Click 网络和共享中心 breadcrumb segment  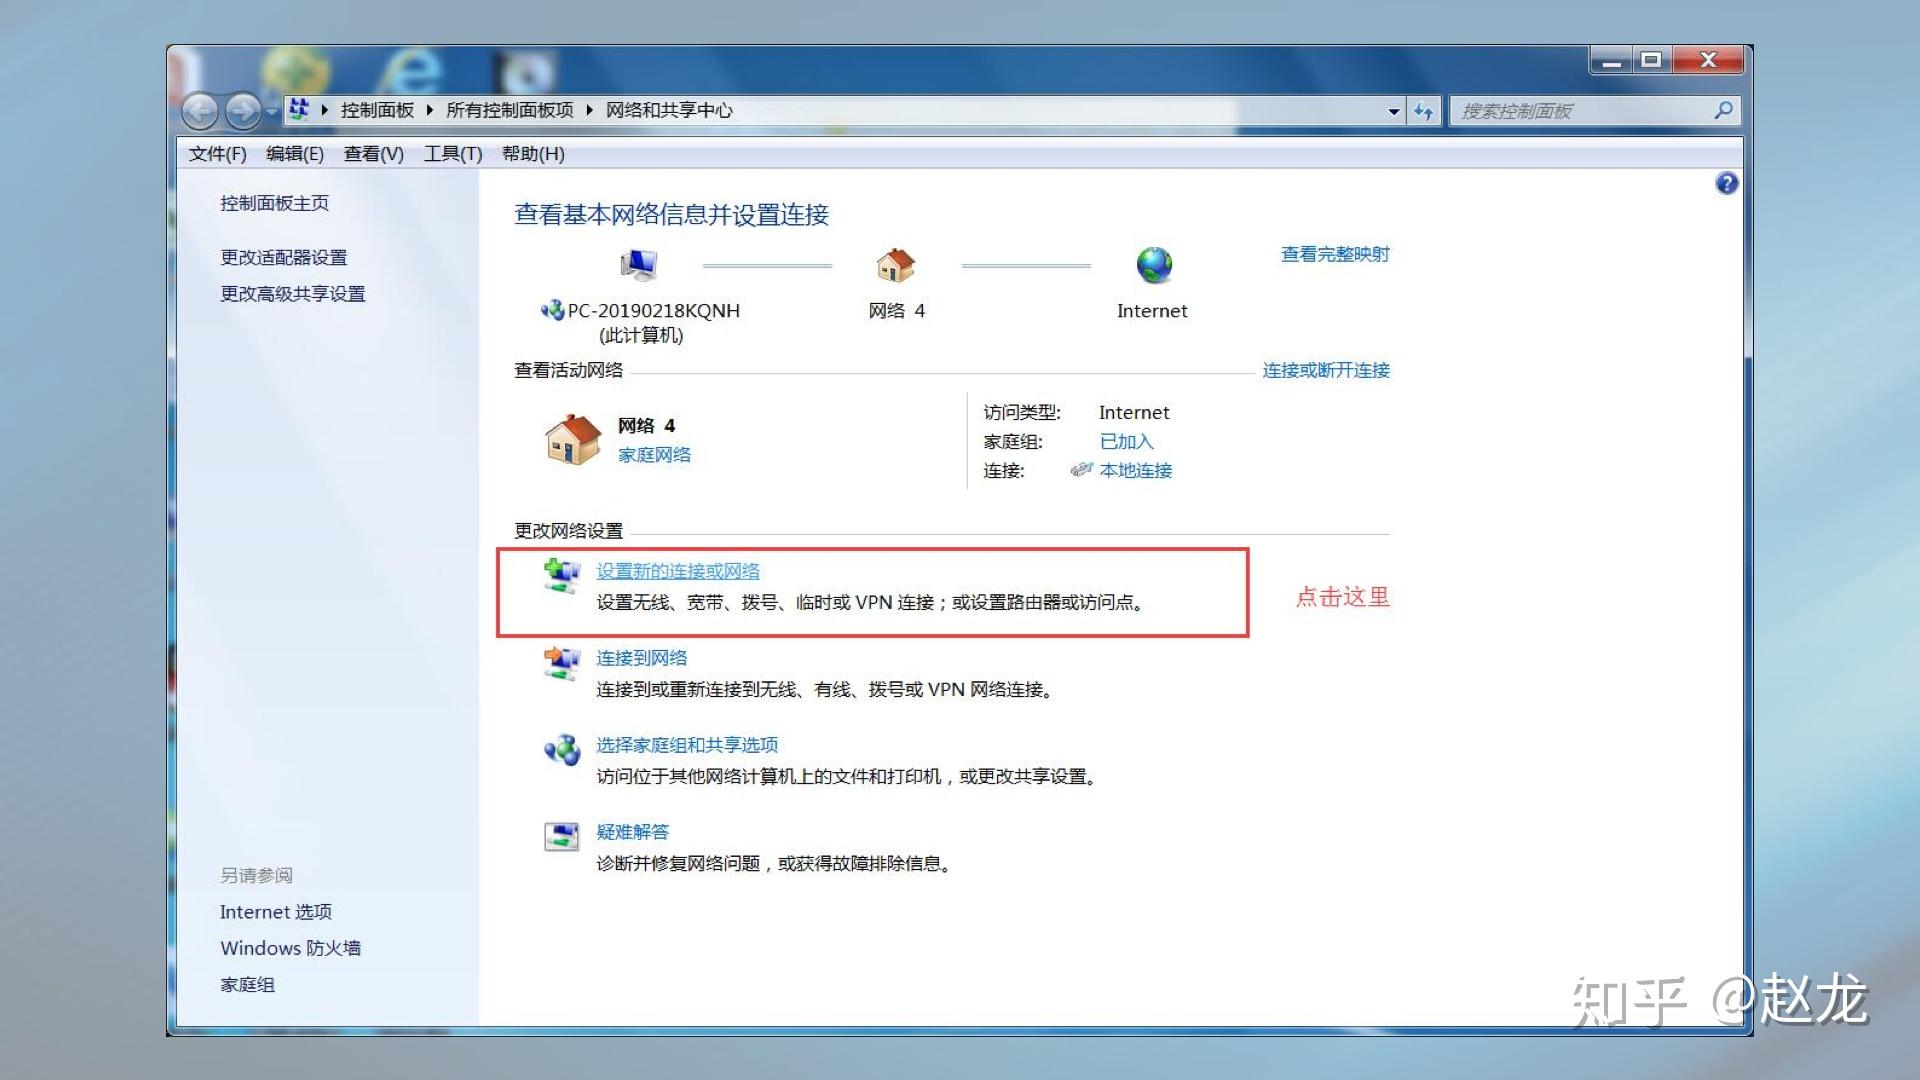click(669, 110)
